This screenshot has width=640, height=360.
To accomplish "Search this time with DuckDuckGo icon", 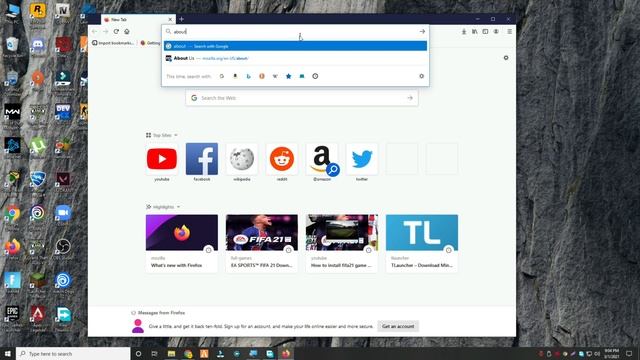I will [262, 76].
